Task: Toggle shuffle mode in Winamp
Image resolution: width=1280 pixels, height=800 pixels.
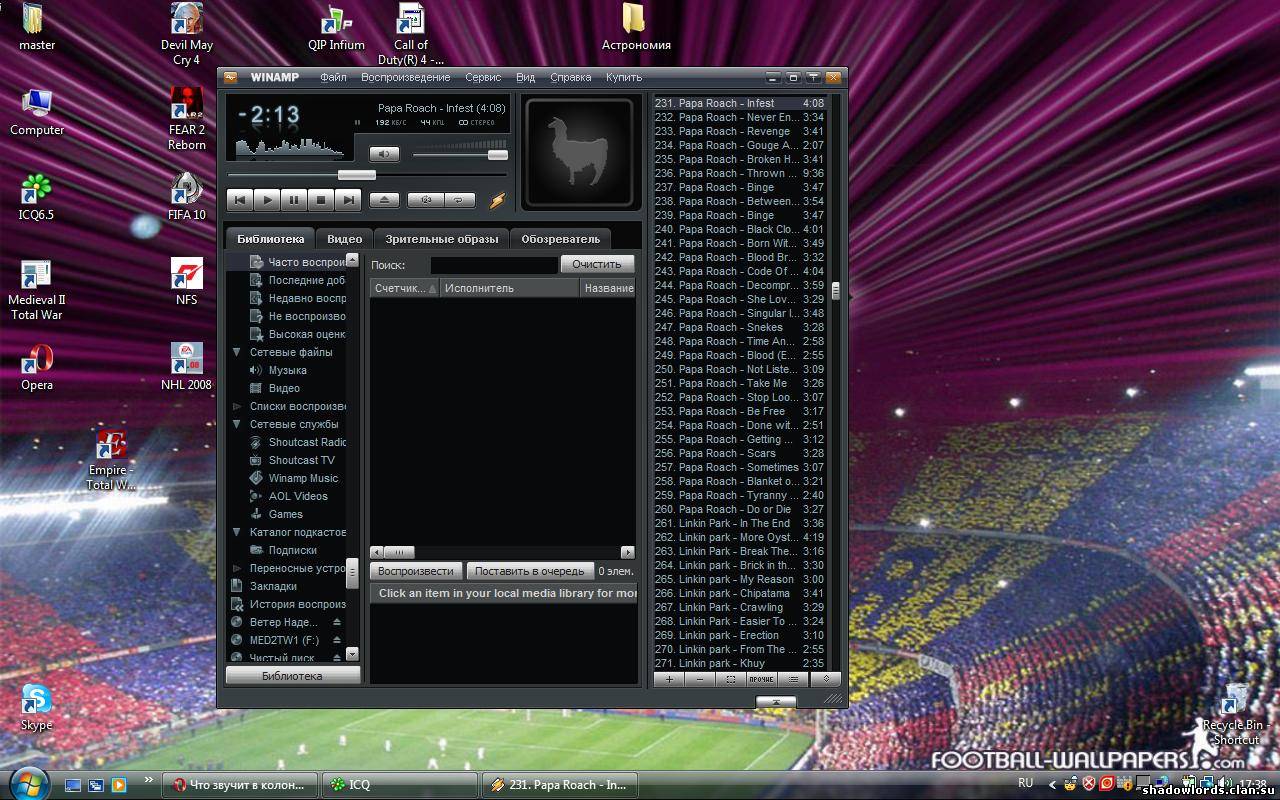Action: coord(425,200)
